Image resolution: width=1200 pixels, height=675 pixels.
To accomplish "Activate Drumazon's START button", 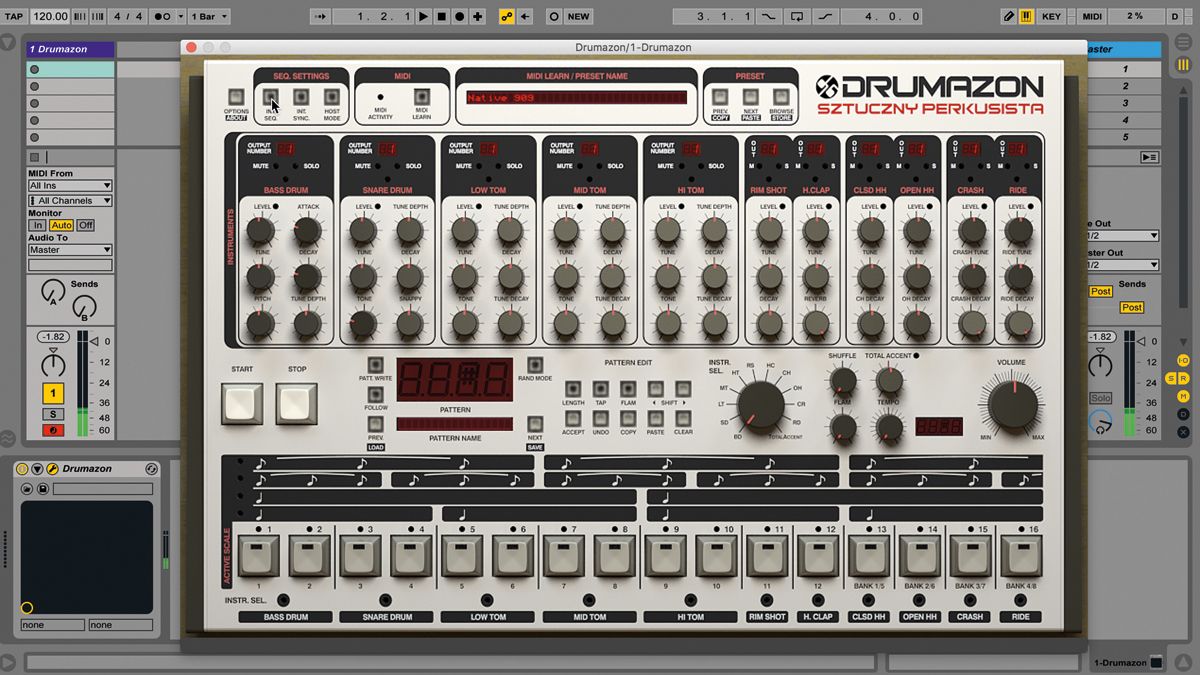I will point(241,404).
